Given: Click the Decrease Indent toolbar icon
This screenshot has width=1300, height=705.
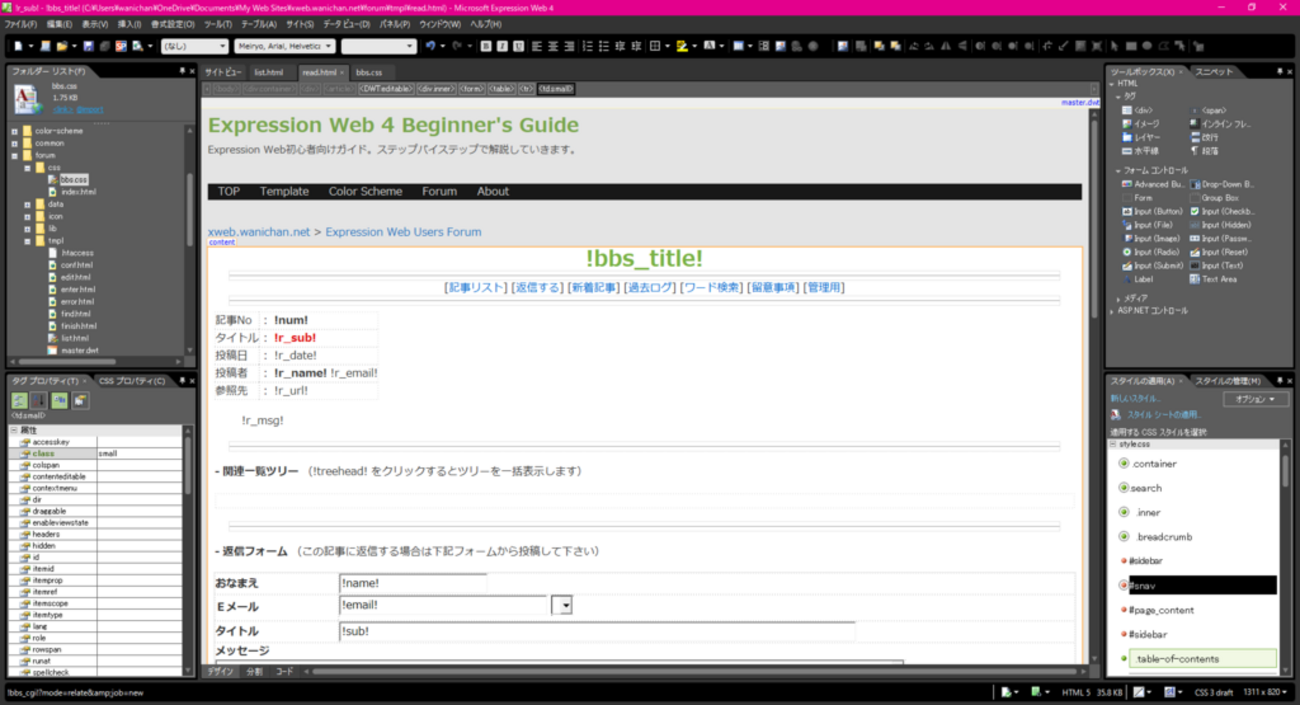Looking at the screenshot, I should coord(620,46).
